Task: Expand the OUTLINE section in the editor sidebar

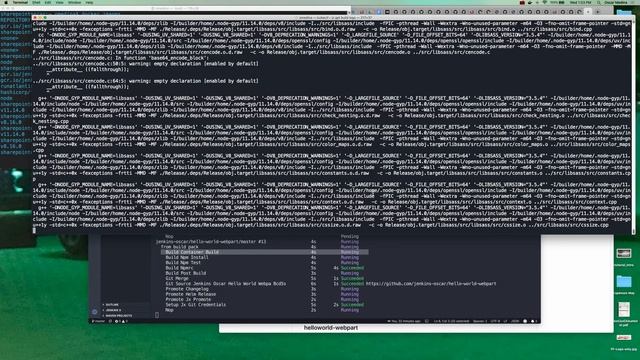Action: point(112,305)
